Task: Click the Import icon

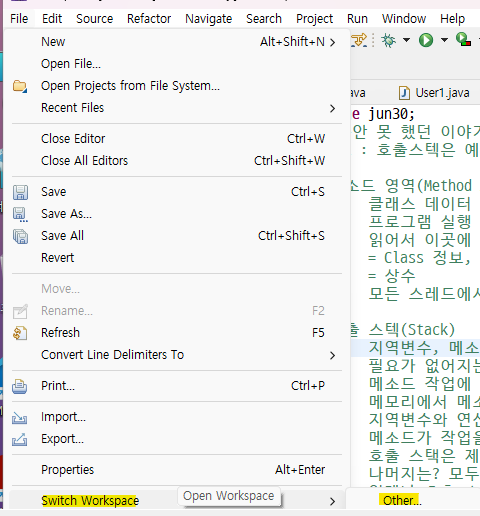Action: 20,418
